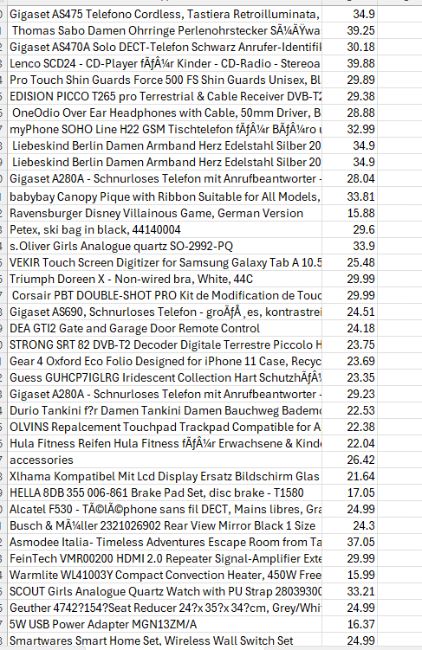422x650 pixels.
Task: Select DEA GTI2 Gate Remote Control cell
Action: tap(165, 328)
